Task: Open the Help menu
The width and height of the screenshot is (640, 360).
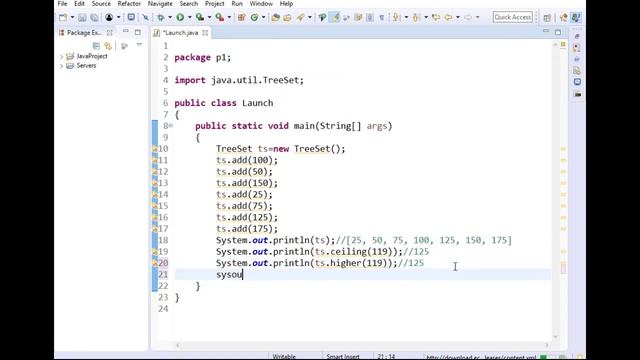Action: [286, 4]
